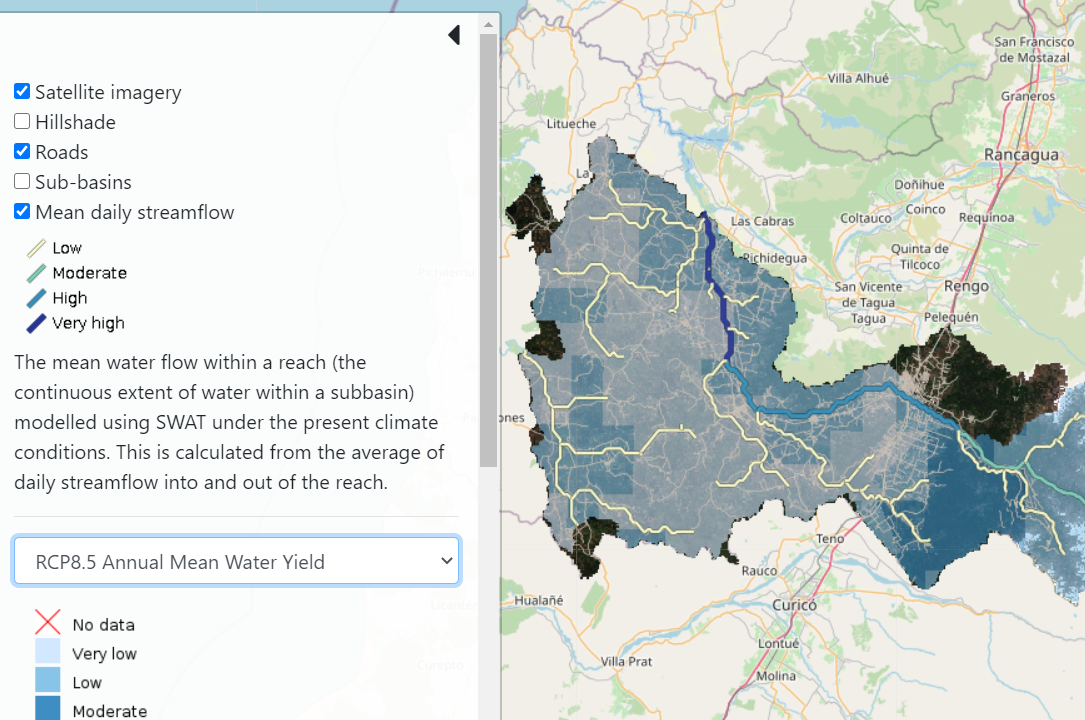Image resolution: width=1085 pixels, height=720 pixels.
Task: Uncheck the Satellite imagery checkbox
Action: coord(22,91)
